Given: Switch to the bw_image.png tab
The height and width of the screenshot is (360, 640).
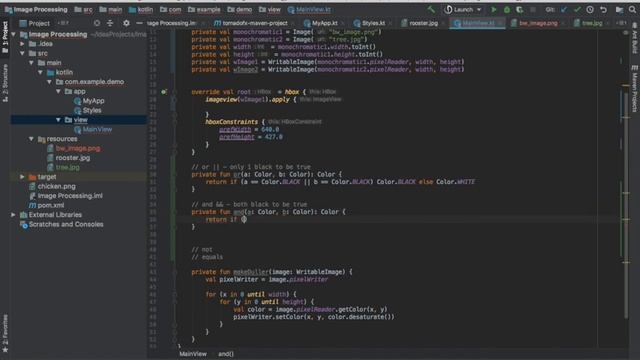Looking at the screenshot, I should (537, 23).
